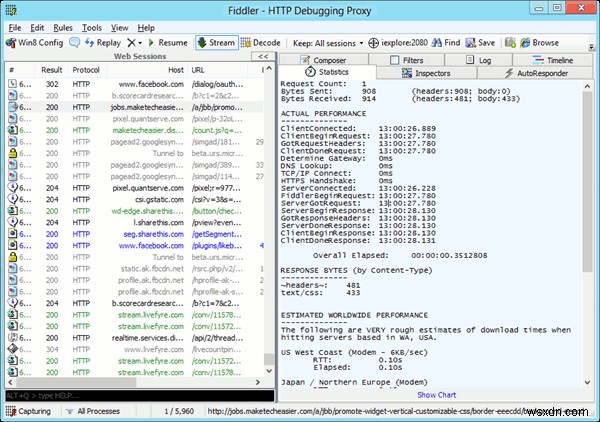Sort sessions by the Host column header
This screenshot has height=422, width=600.
[147, 70]
